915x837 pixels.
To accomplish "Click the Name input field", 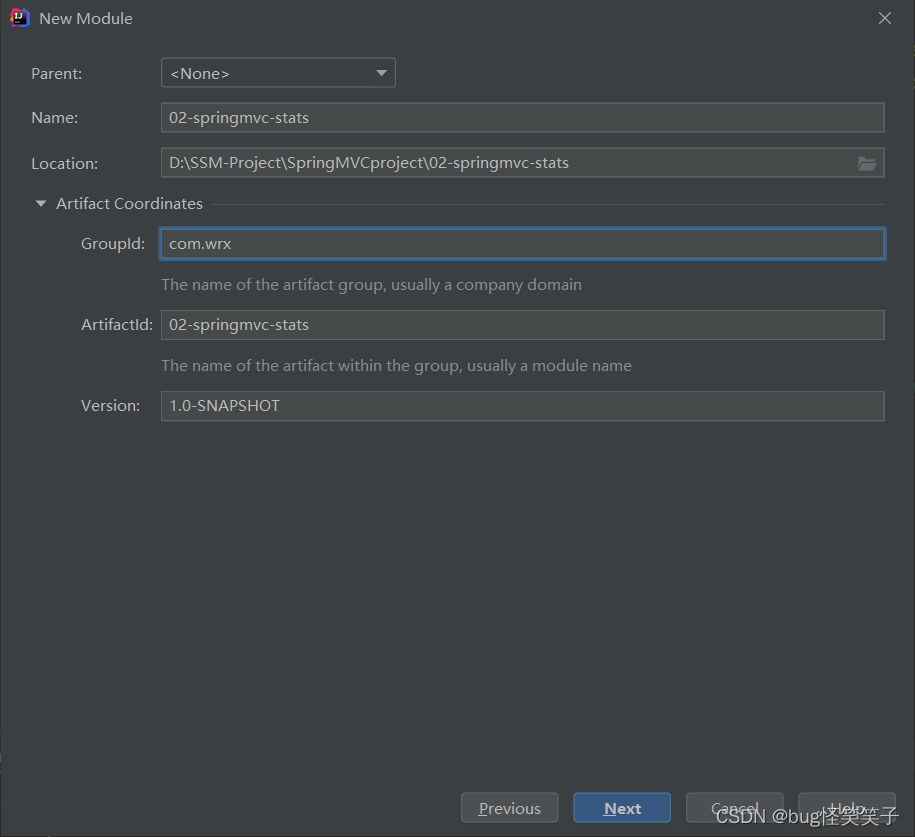I will click(x=522, y=117).
